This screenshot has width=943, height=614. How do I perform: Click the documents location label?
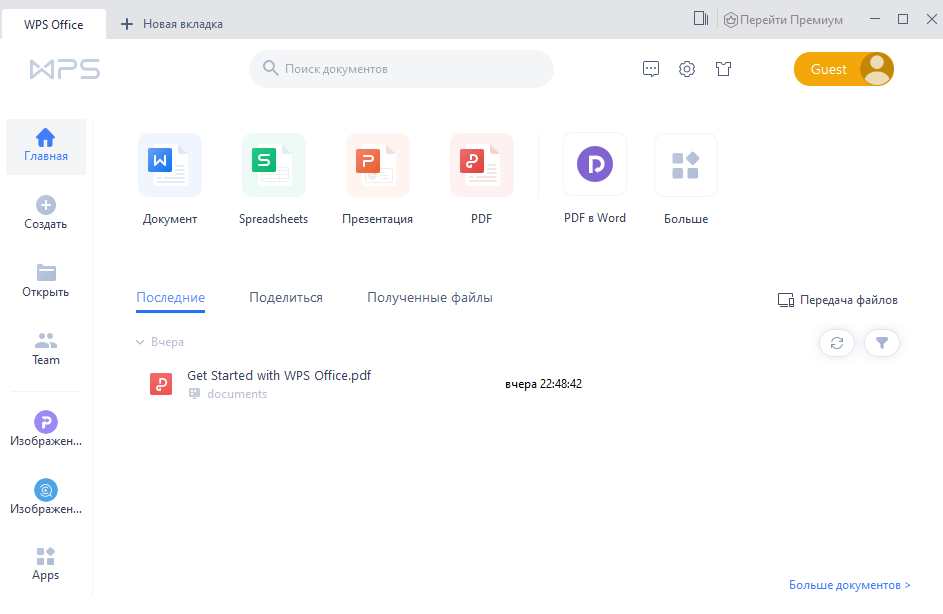click(x=237, y=394)
